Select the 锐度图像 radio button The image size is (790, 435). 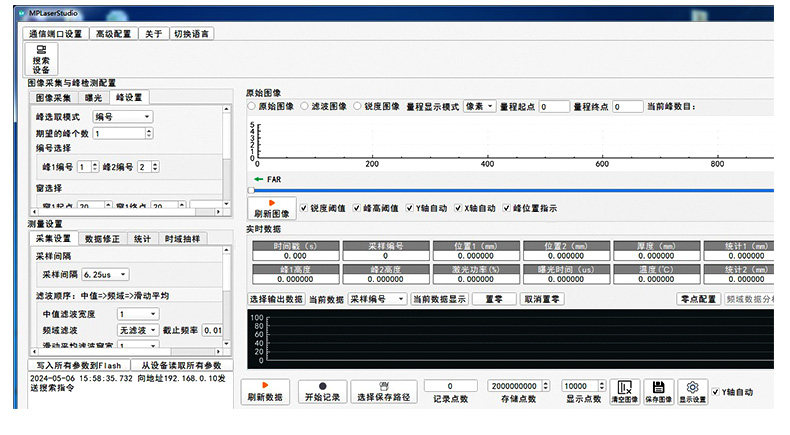[x=357, y=106]
